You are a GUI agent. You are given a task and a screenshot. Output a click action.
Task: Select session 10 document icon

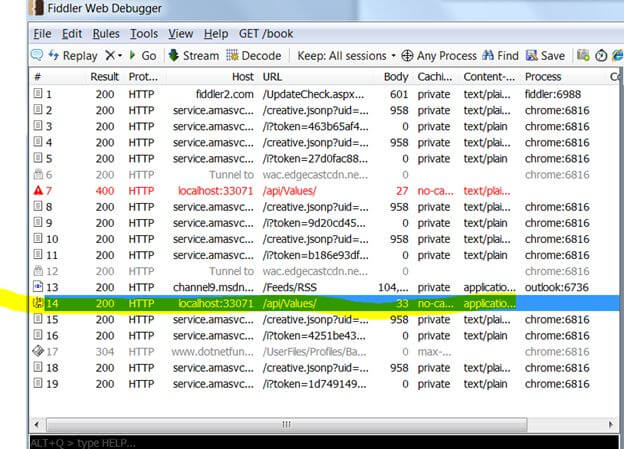click(38, 238)
